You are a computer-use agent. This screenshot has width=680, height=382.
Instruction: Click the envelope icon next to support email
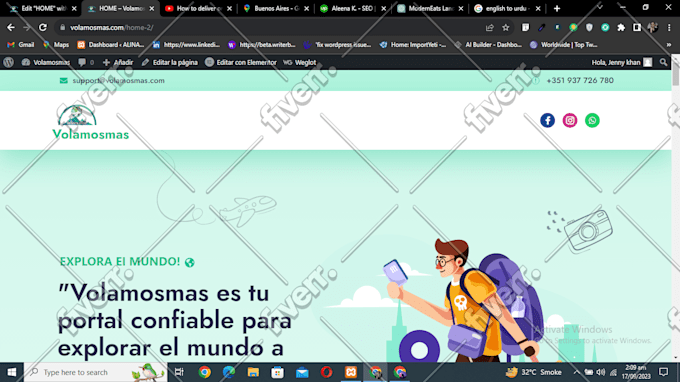coord(63,81)
